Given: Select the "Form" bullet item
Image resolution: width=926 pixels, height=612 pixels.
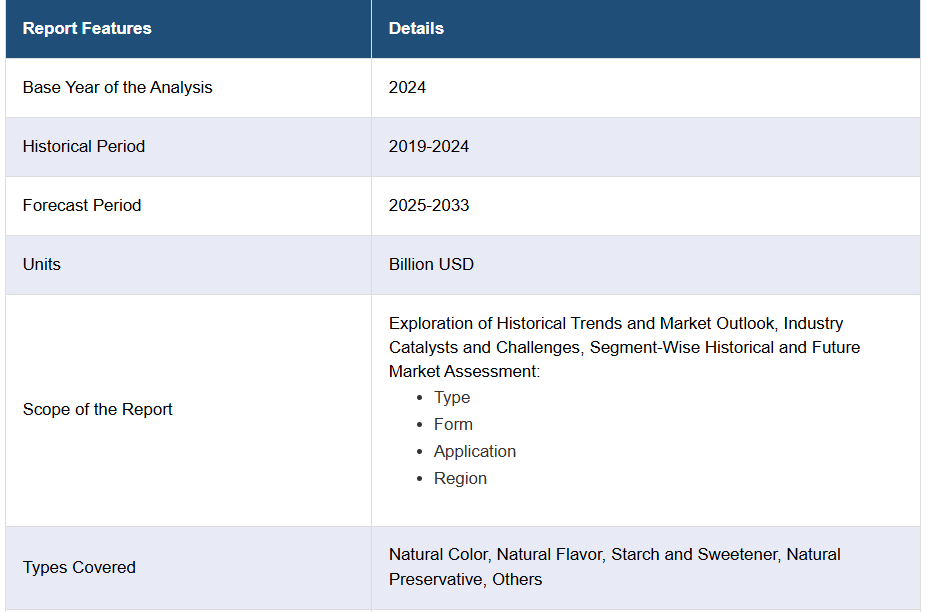Looking at the screenshot, I should coord(453,425).
